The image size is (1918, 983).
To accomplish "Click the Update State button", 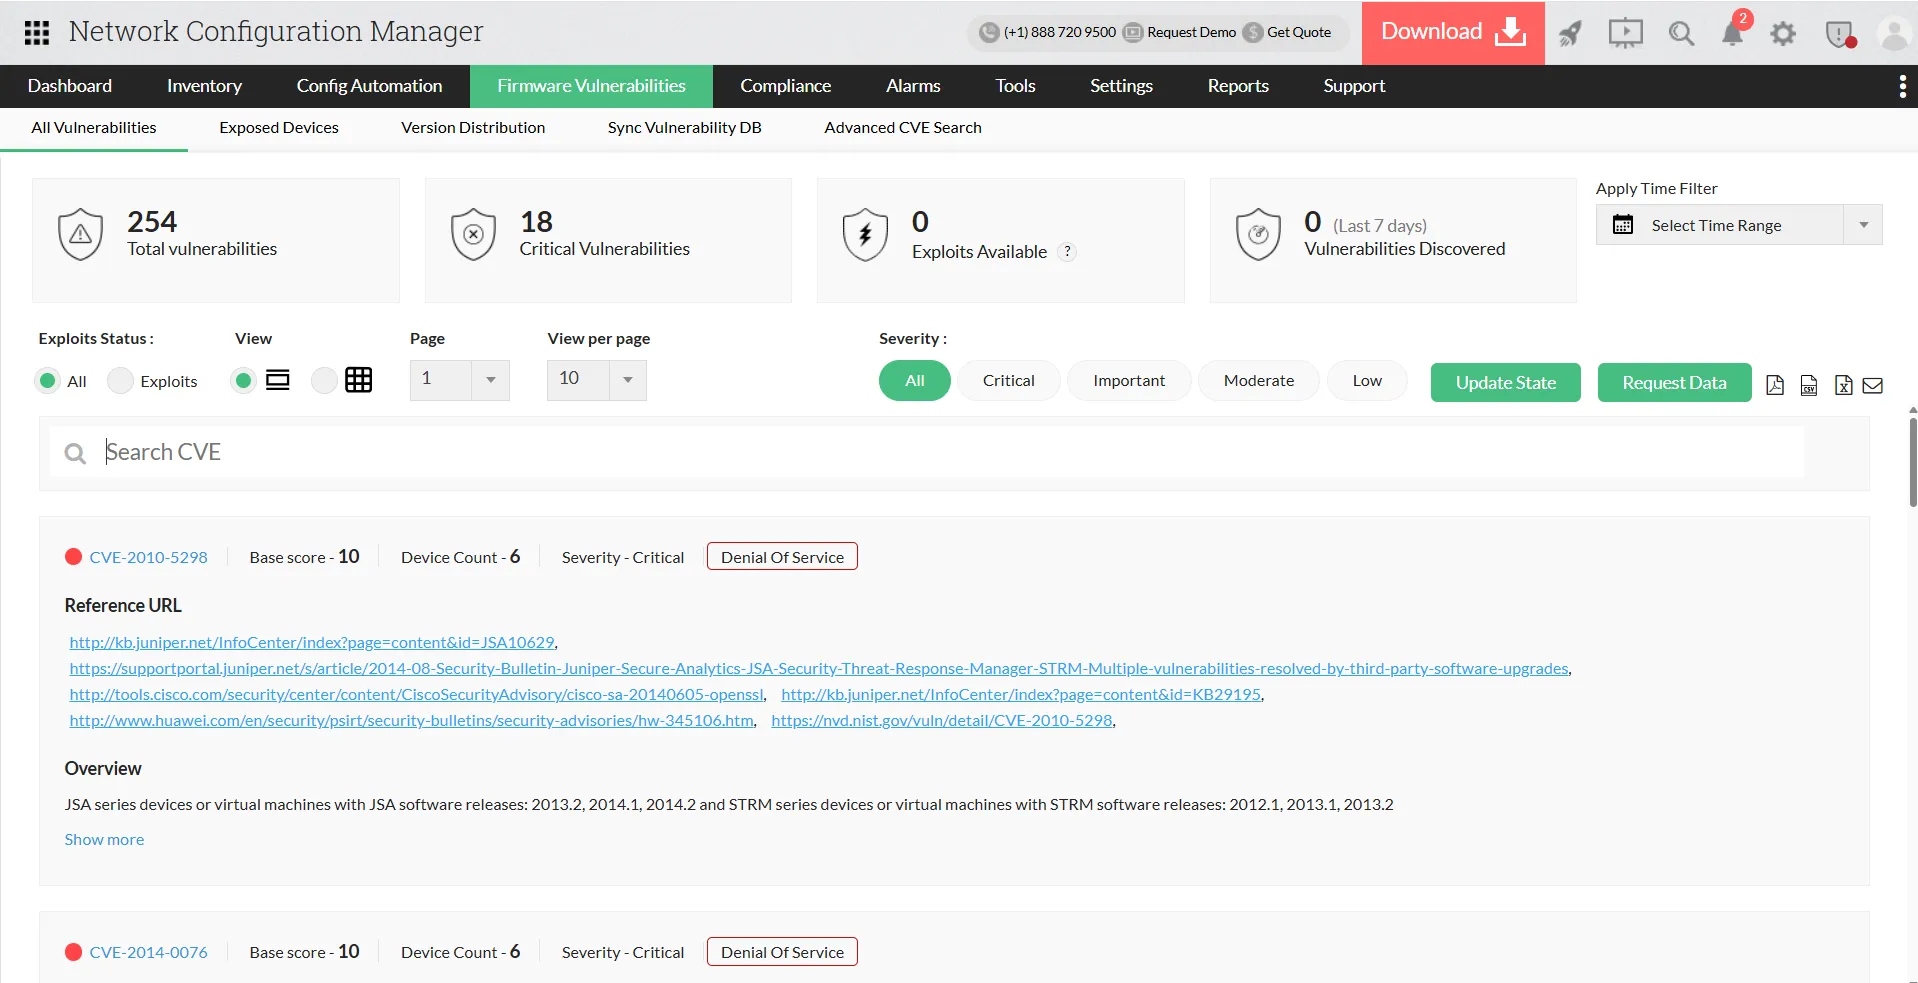I will (x=1506, y=382).
